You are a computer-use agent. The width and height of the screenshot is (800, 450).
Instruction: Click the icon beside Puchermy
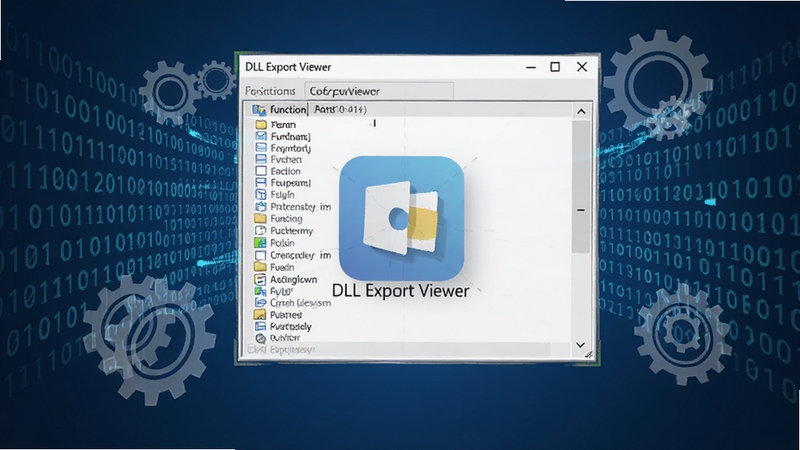[260, 231]
